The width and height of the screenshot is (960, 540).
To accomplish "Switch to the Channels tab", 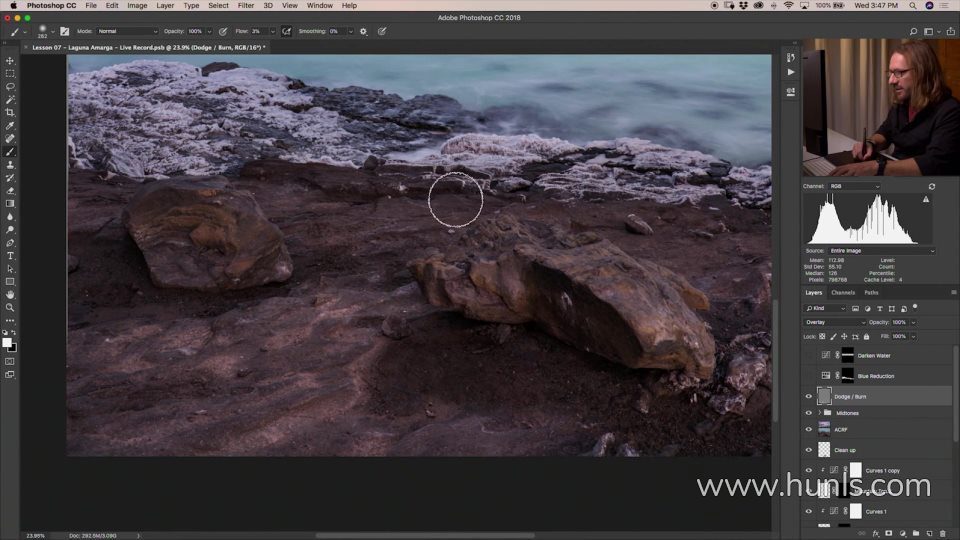I will point(843,293).
